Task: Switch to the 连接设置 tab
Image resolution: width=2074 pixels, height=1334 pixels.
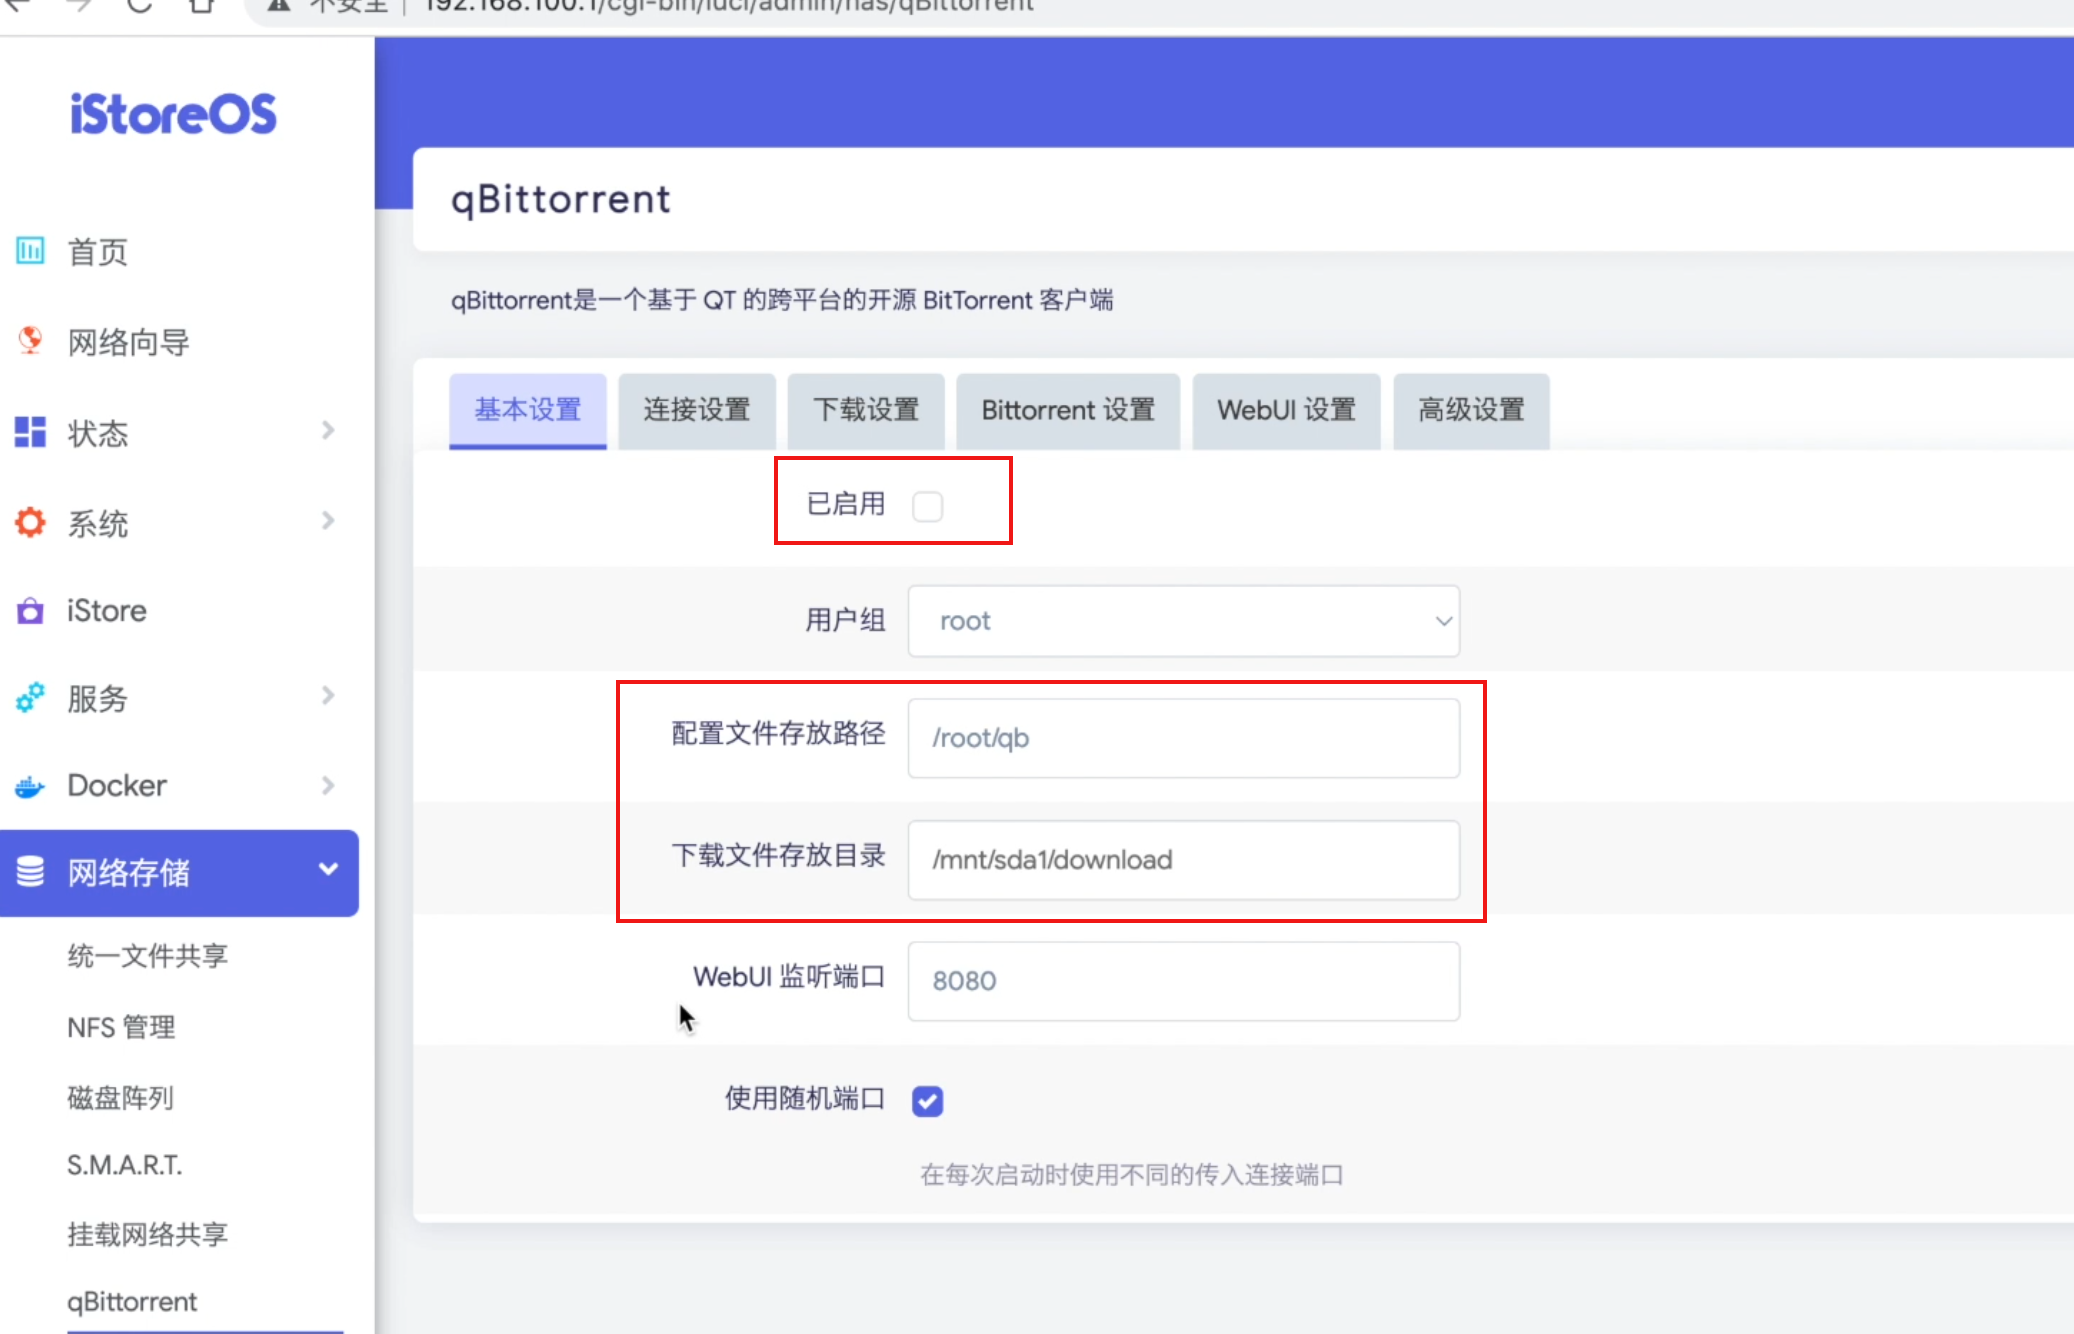Action: pyautogui.click(x=697, y=410)
